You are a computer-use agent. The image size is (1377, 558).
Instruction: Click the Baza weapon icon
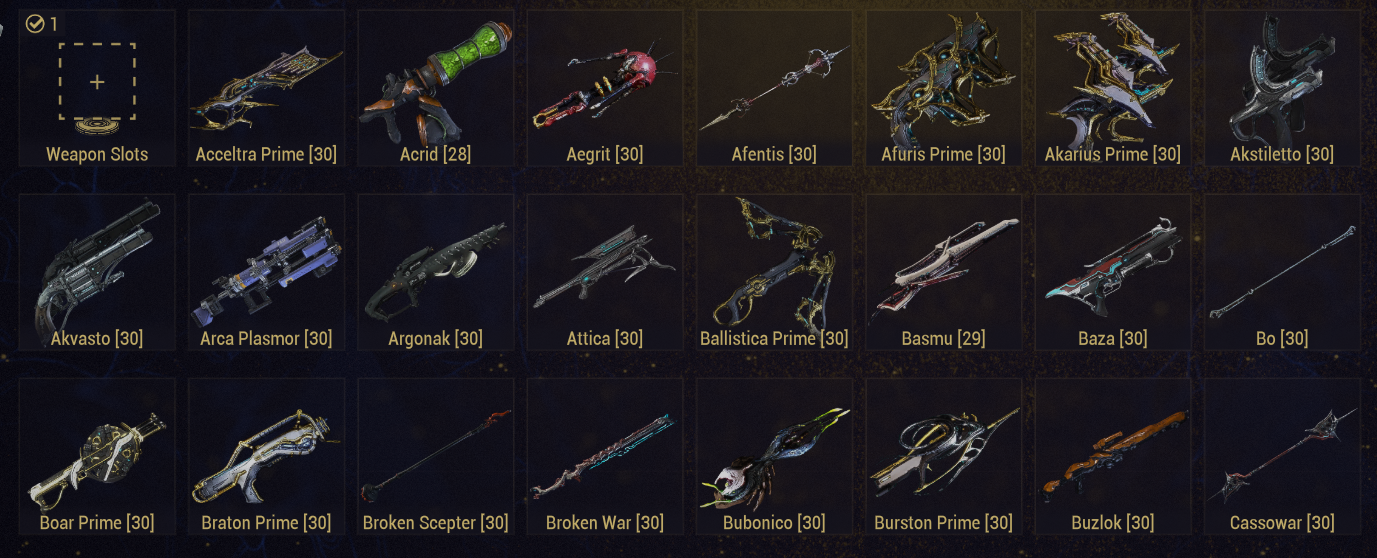1113,272
